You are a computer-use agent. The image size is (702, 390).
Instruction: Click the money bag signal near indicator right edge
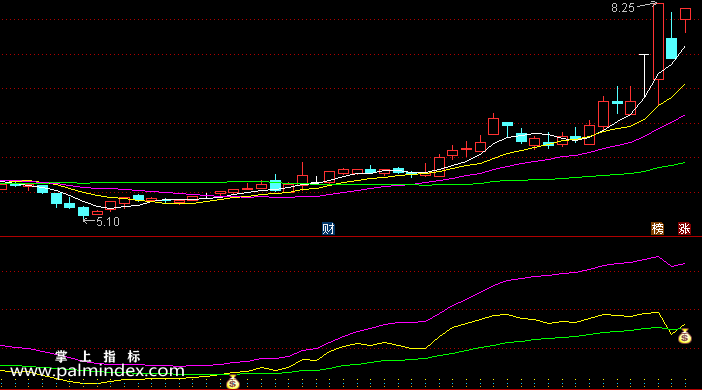pos(685,336)
